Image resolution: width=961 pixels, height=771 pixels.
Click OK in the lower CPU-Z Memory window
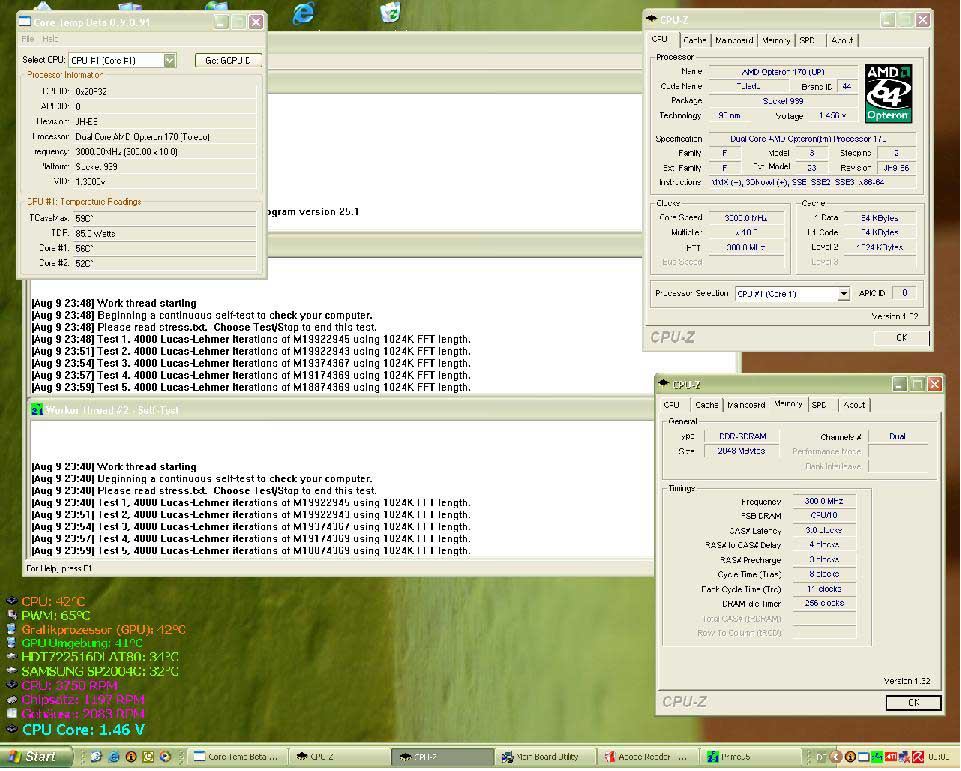[x=913, y=702]
